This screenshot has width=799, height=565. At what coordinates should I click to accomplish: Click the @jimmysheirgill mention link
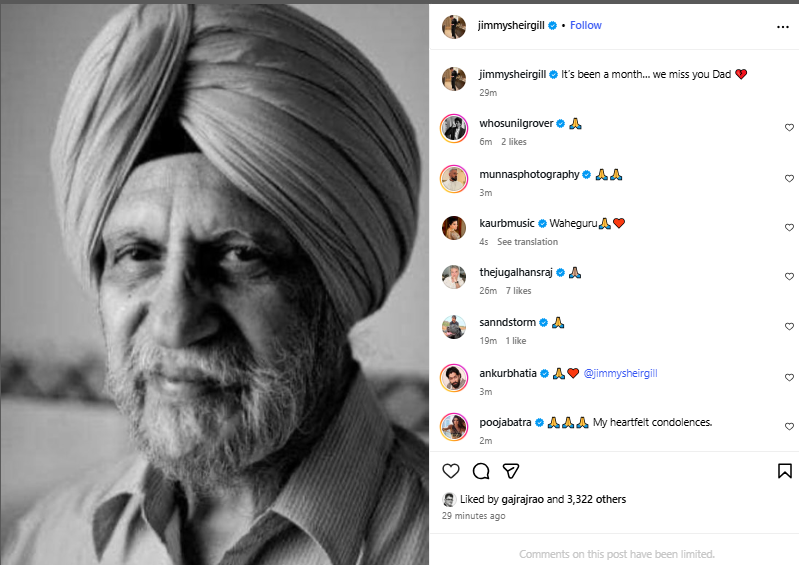619,373
